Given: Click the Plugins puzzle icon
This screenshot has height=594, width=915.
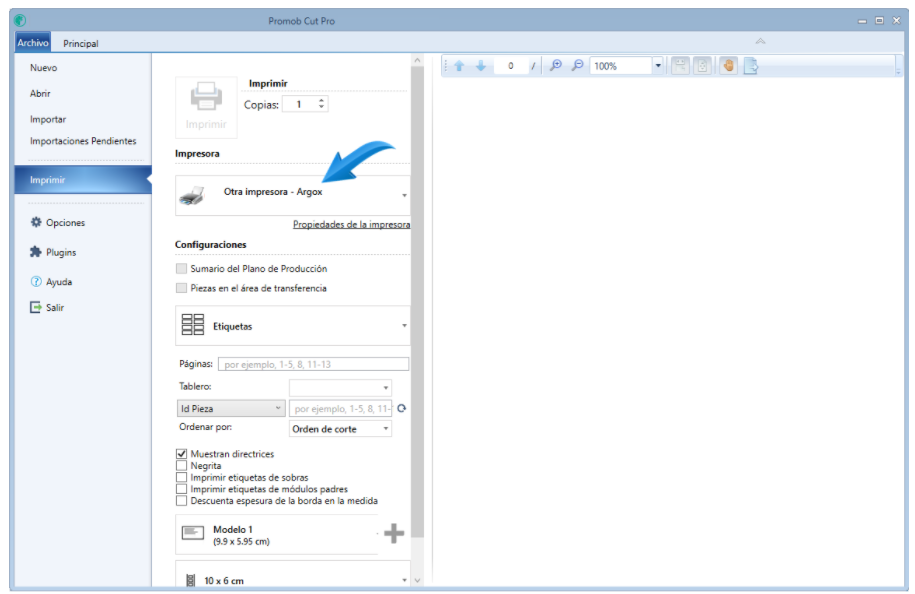Looking at the screenshot, I should pyautogui.click(x=36, y=252).
